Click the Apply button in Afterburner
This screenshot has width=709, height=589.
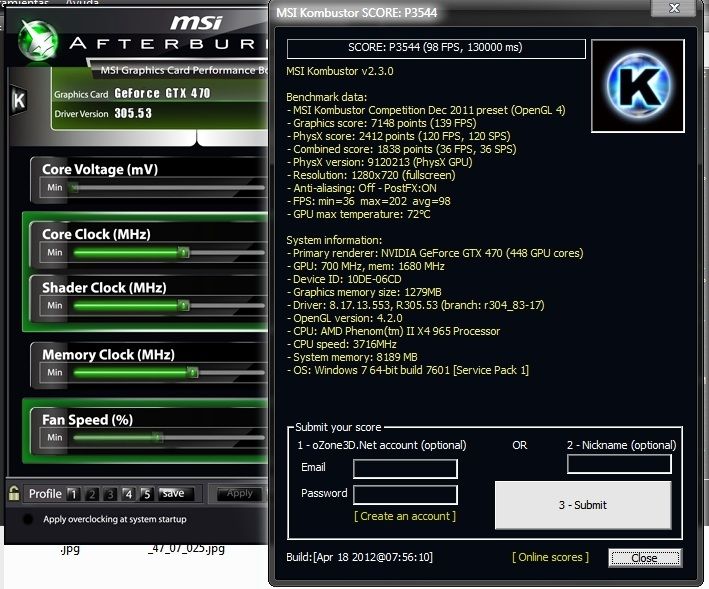[240, 494]
